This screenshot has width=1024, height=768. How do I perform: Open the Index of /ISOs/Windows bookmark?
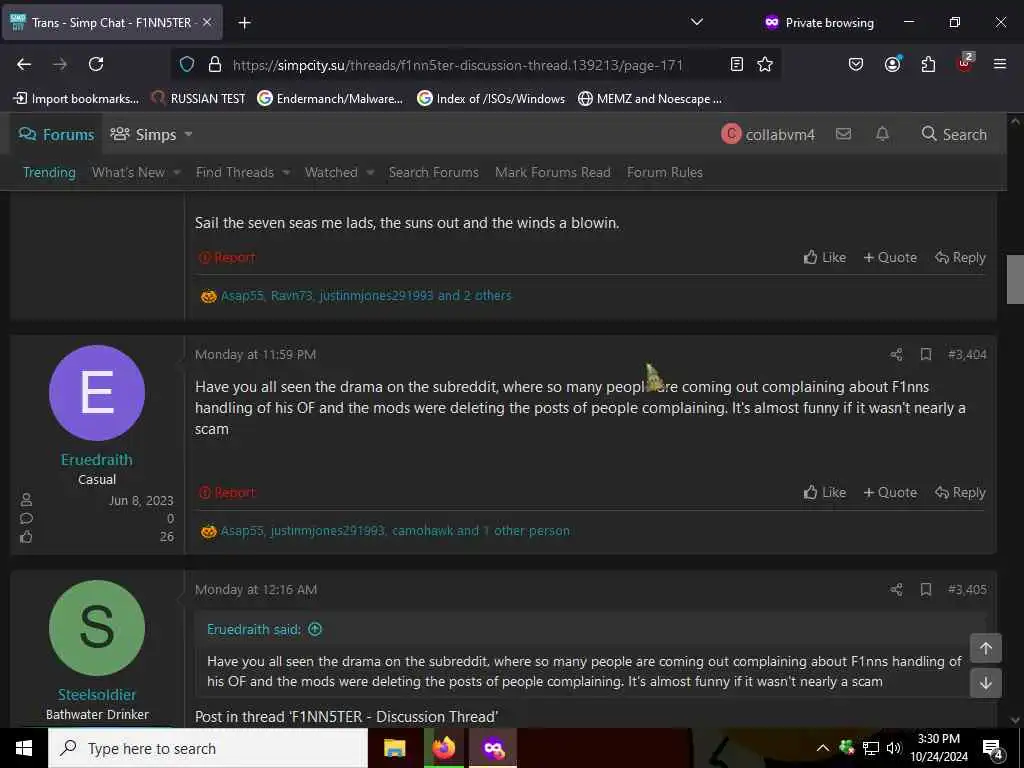(x=491, y=99)
